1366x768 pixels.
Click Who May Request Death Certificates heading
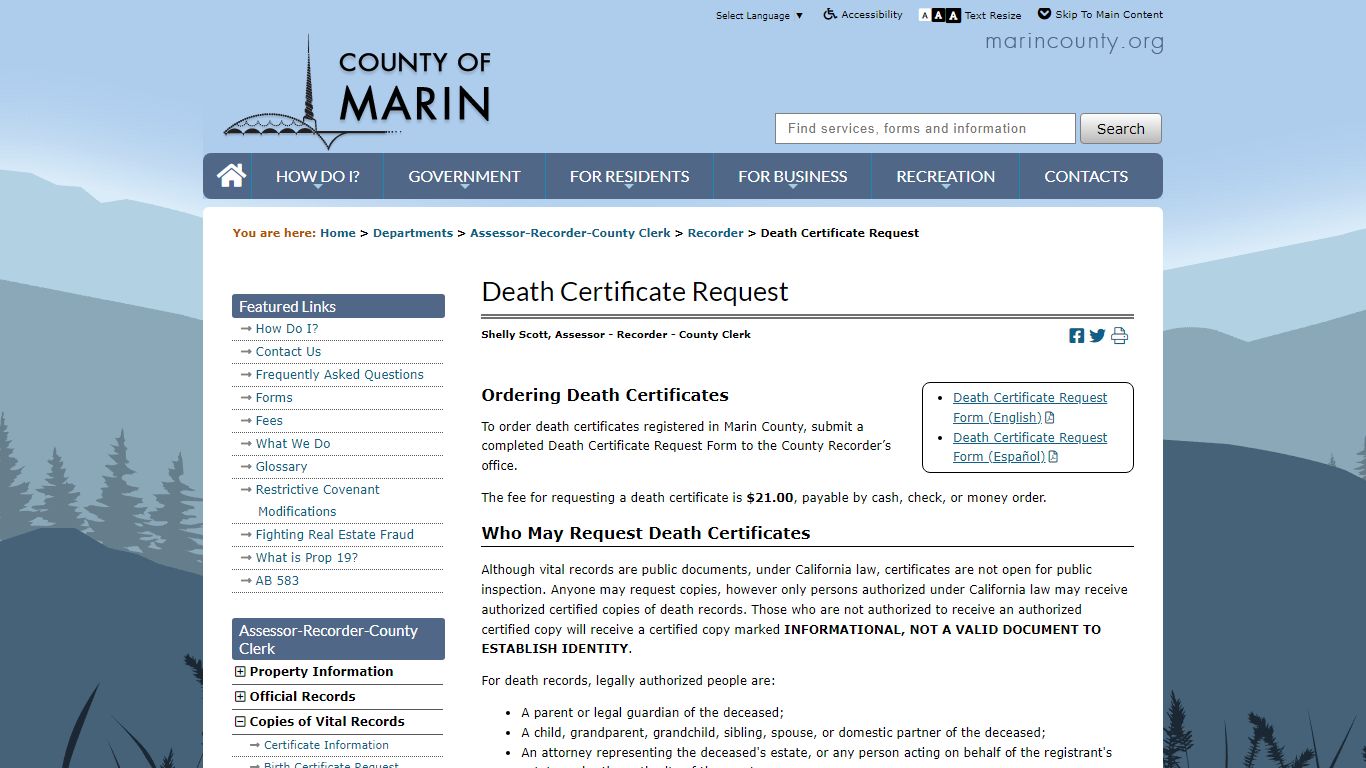coord(646,533)
